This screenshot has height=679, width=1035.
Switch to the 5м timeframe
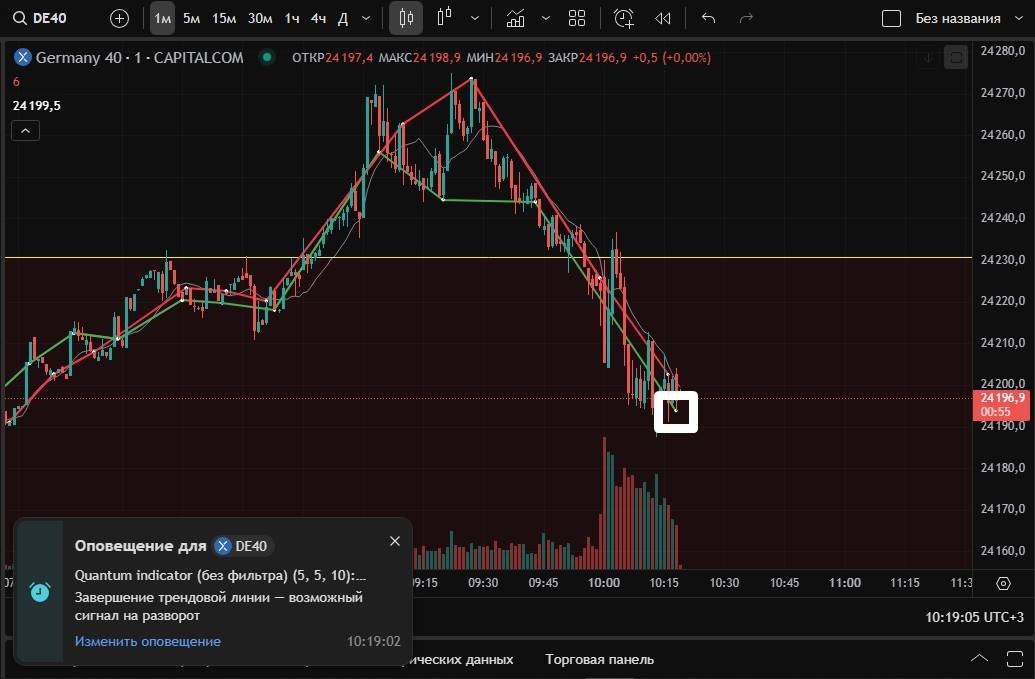point(191,18)
